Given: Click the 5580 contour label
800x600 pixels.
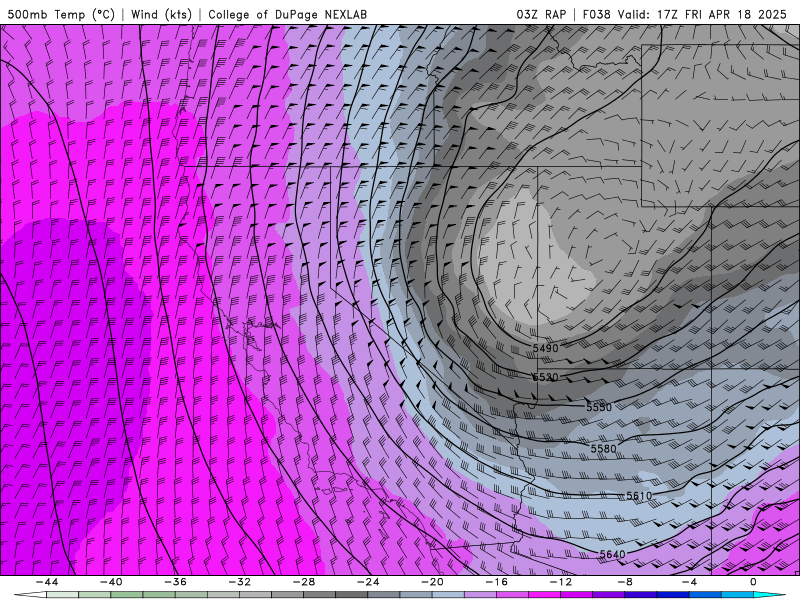Looking at the screenshot, I should click(604, 448).
